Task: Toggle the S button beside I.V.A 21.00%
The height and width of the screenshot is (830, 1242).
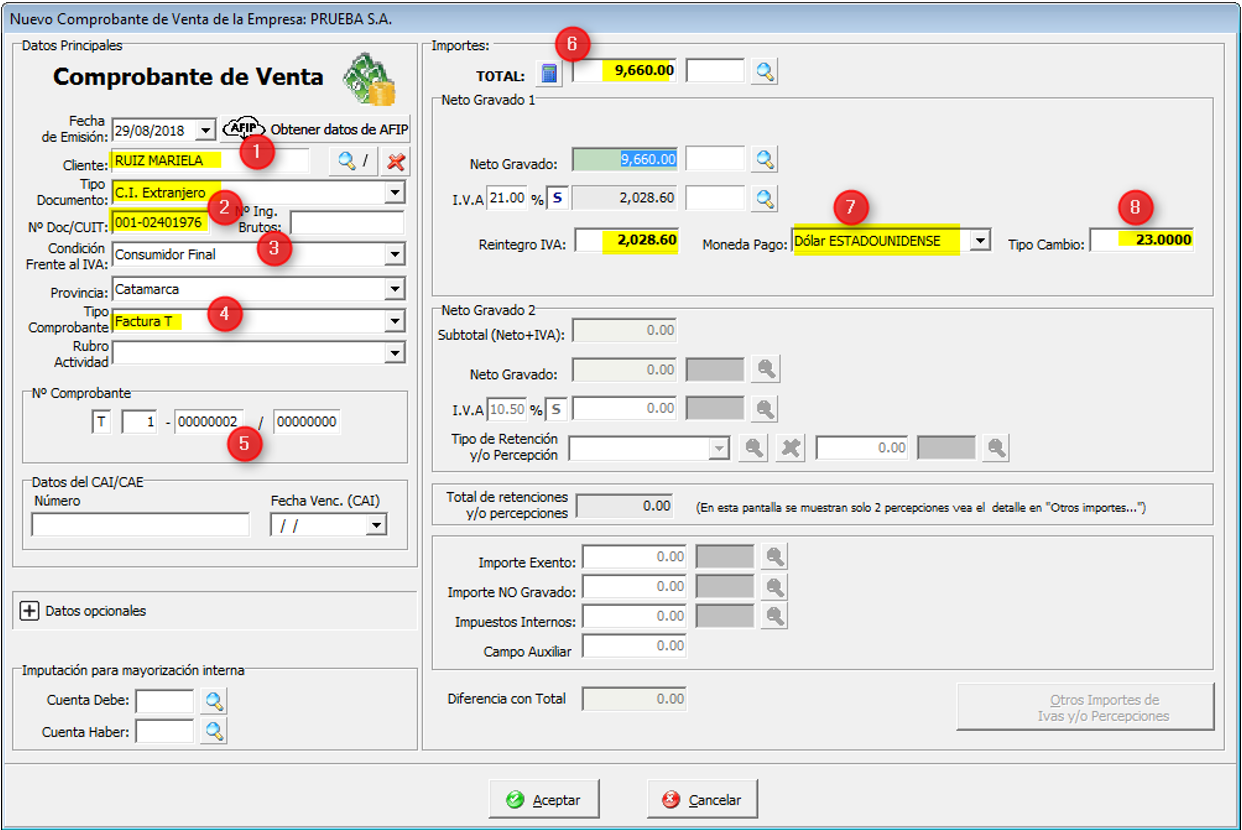Action: coord(557,198)
